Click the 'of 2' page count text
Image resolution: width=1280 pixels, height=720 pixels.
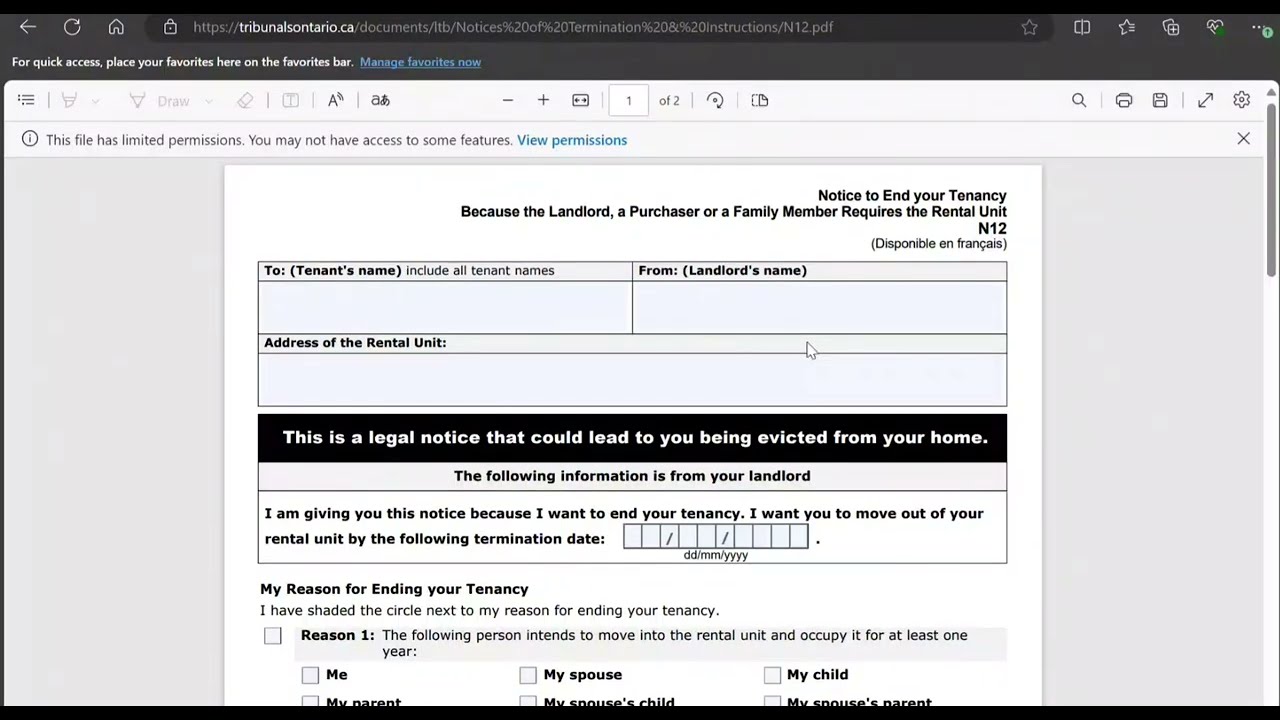coord(669,100)
